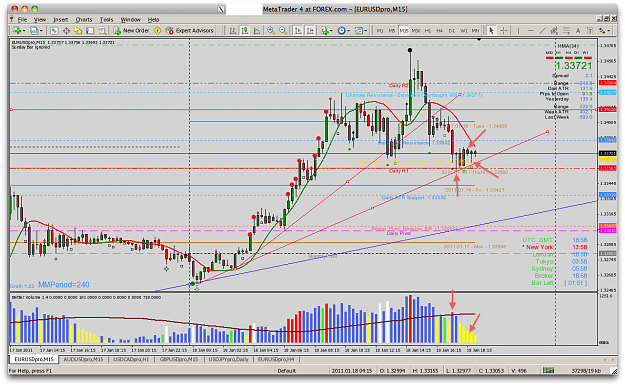Select the M15 timeframe
625x386 pixels.
(404, 31)
